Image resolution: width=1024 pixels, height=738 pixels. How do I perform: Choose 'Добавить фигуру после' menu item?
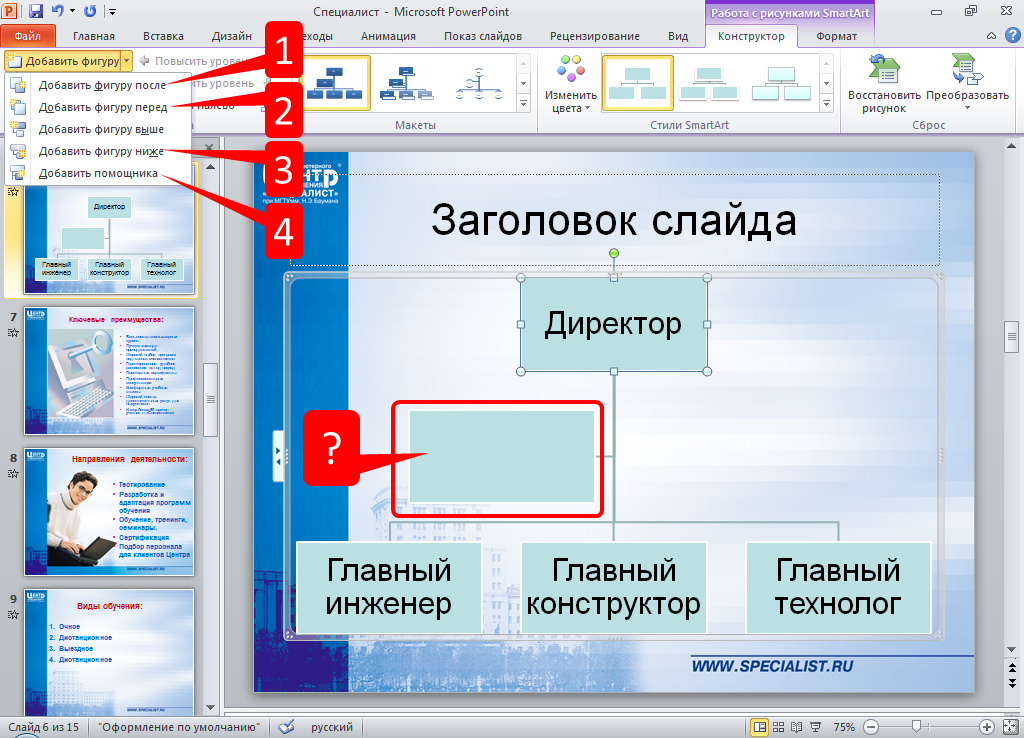point(101,85)
